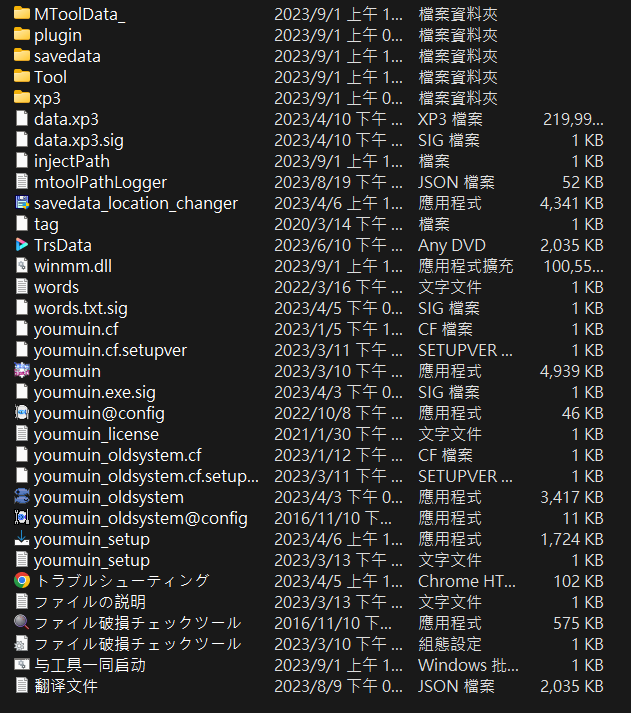Click the savedata_location_changer application icon
Image resolution: width=631 pixels, height=713 pixels.
point(22,202)
